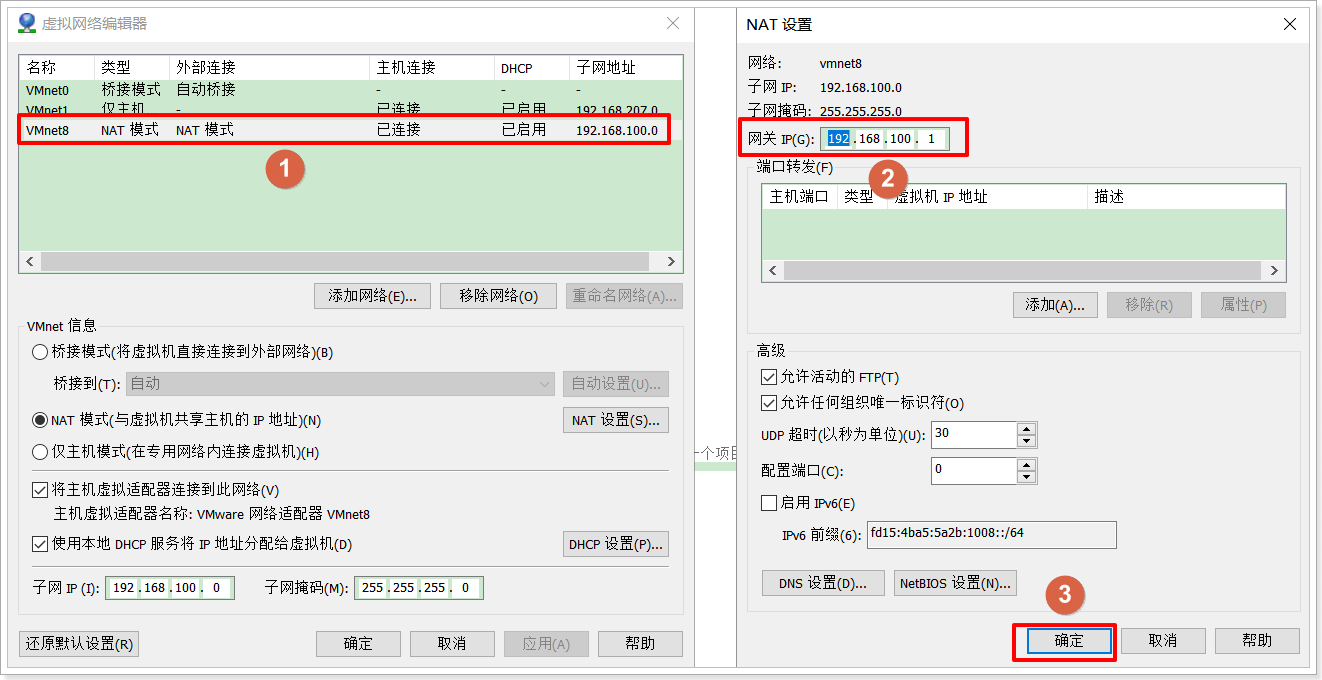1322x680 pixels.
Task: Open the DHCP 设置(P)... button
Action: coord(616,544)
